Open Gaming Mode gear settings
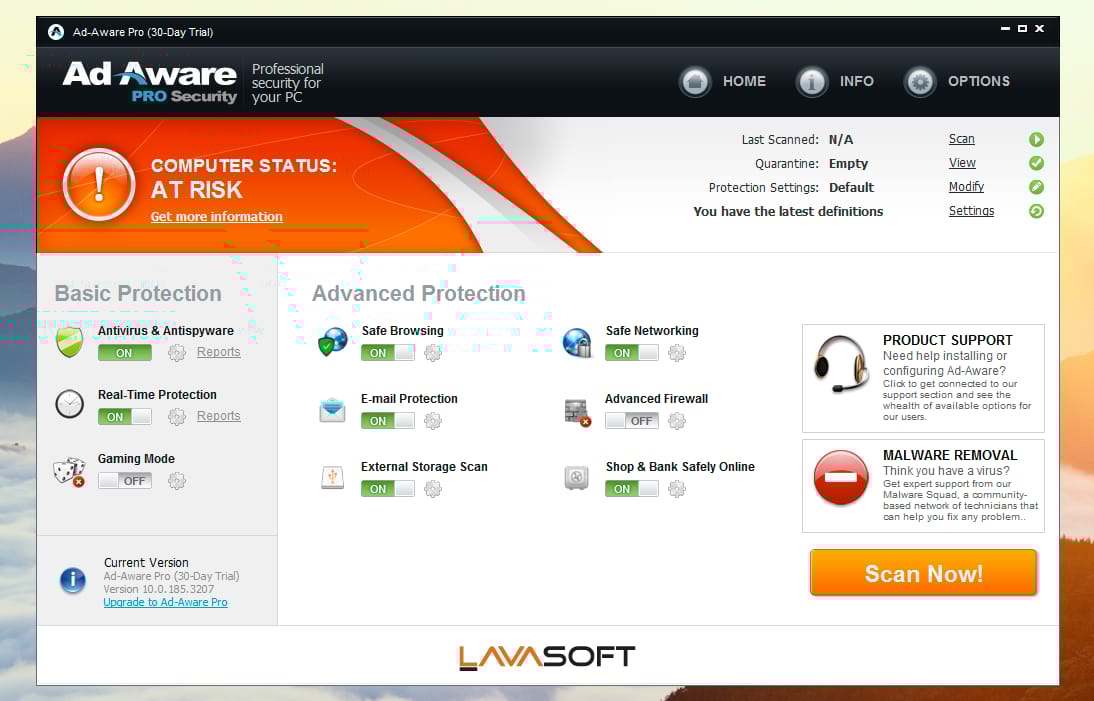The width and height of the screenshot is (1094, 701). [177, 481]
